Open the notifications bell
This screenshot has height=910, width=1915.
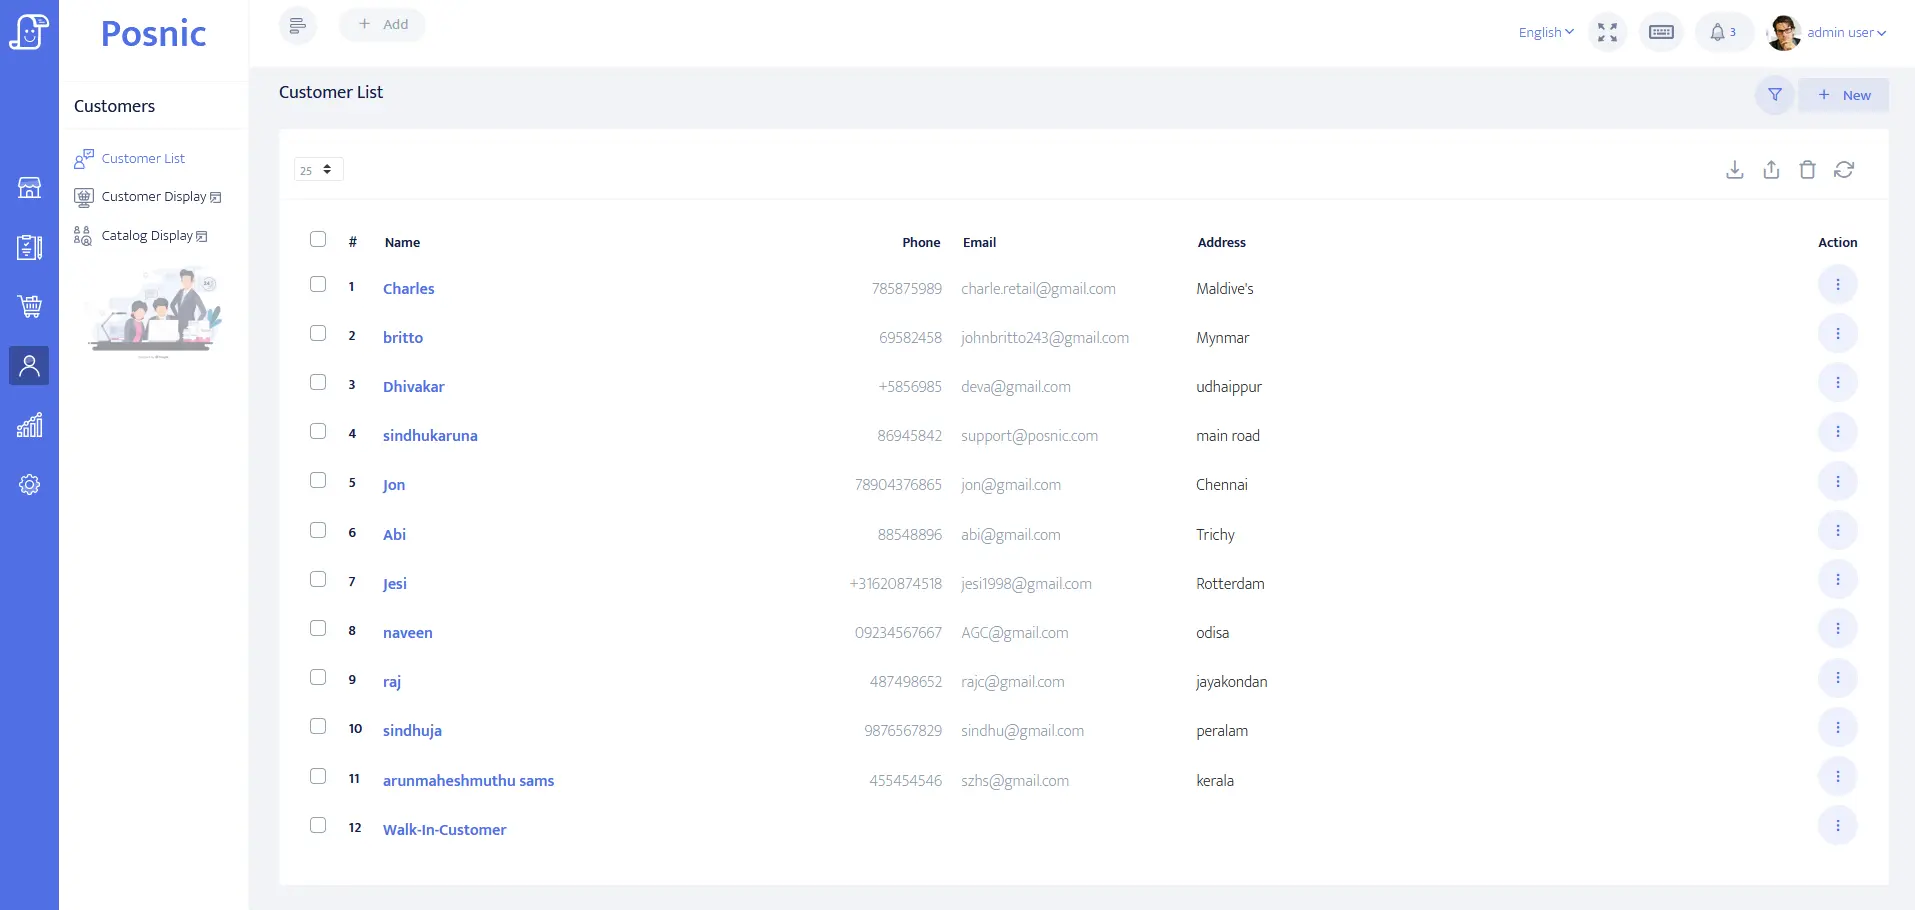pyautogui.click(x=1722, y=32)
